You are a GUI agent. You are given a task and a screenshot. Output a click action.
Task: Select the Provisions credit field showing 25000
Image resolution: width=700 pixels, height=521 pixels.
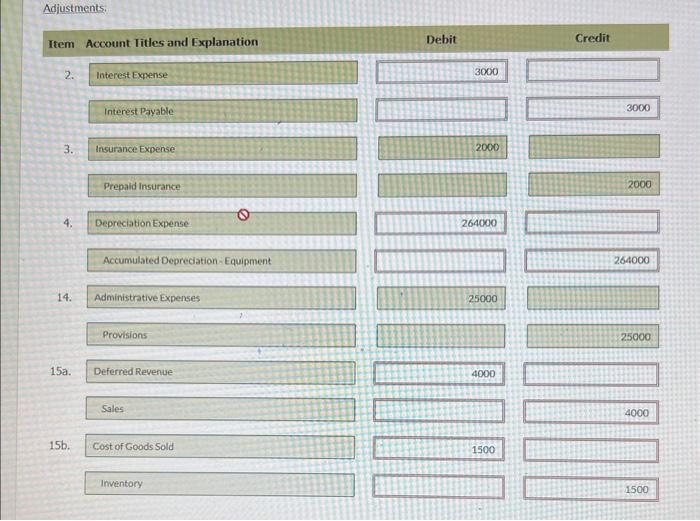pyautogui.click(x=593, y=336)
